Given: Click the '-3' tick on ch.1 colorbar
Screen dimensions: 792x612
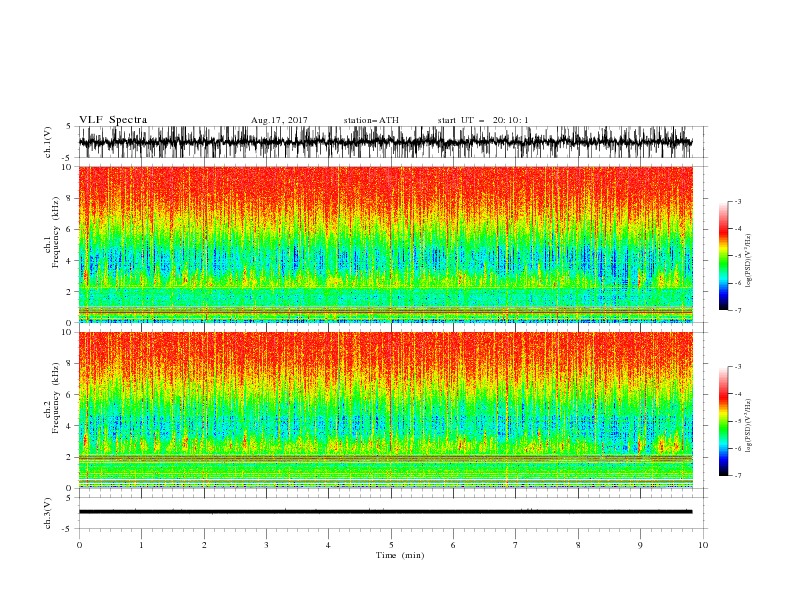Looking at the screenshot, I should click(738, 201).
